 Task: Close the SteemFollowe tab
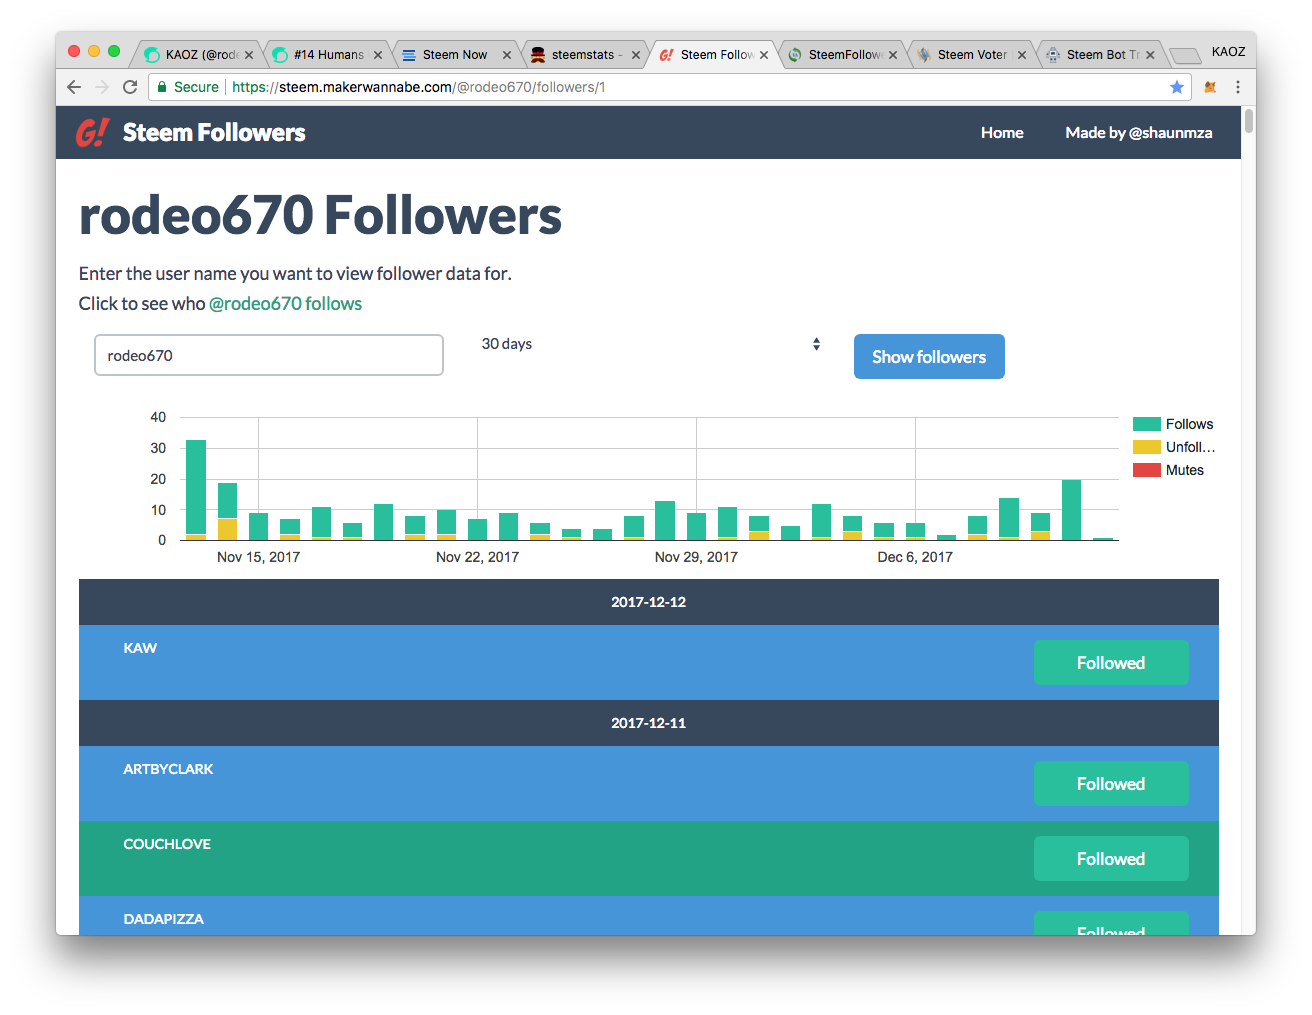[893, 55]
